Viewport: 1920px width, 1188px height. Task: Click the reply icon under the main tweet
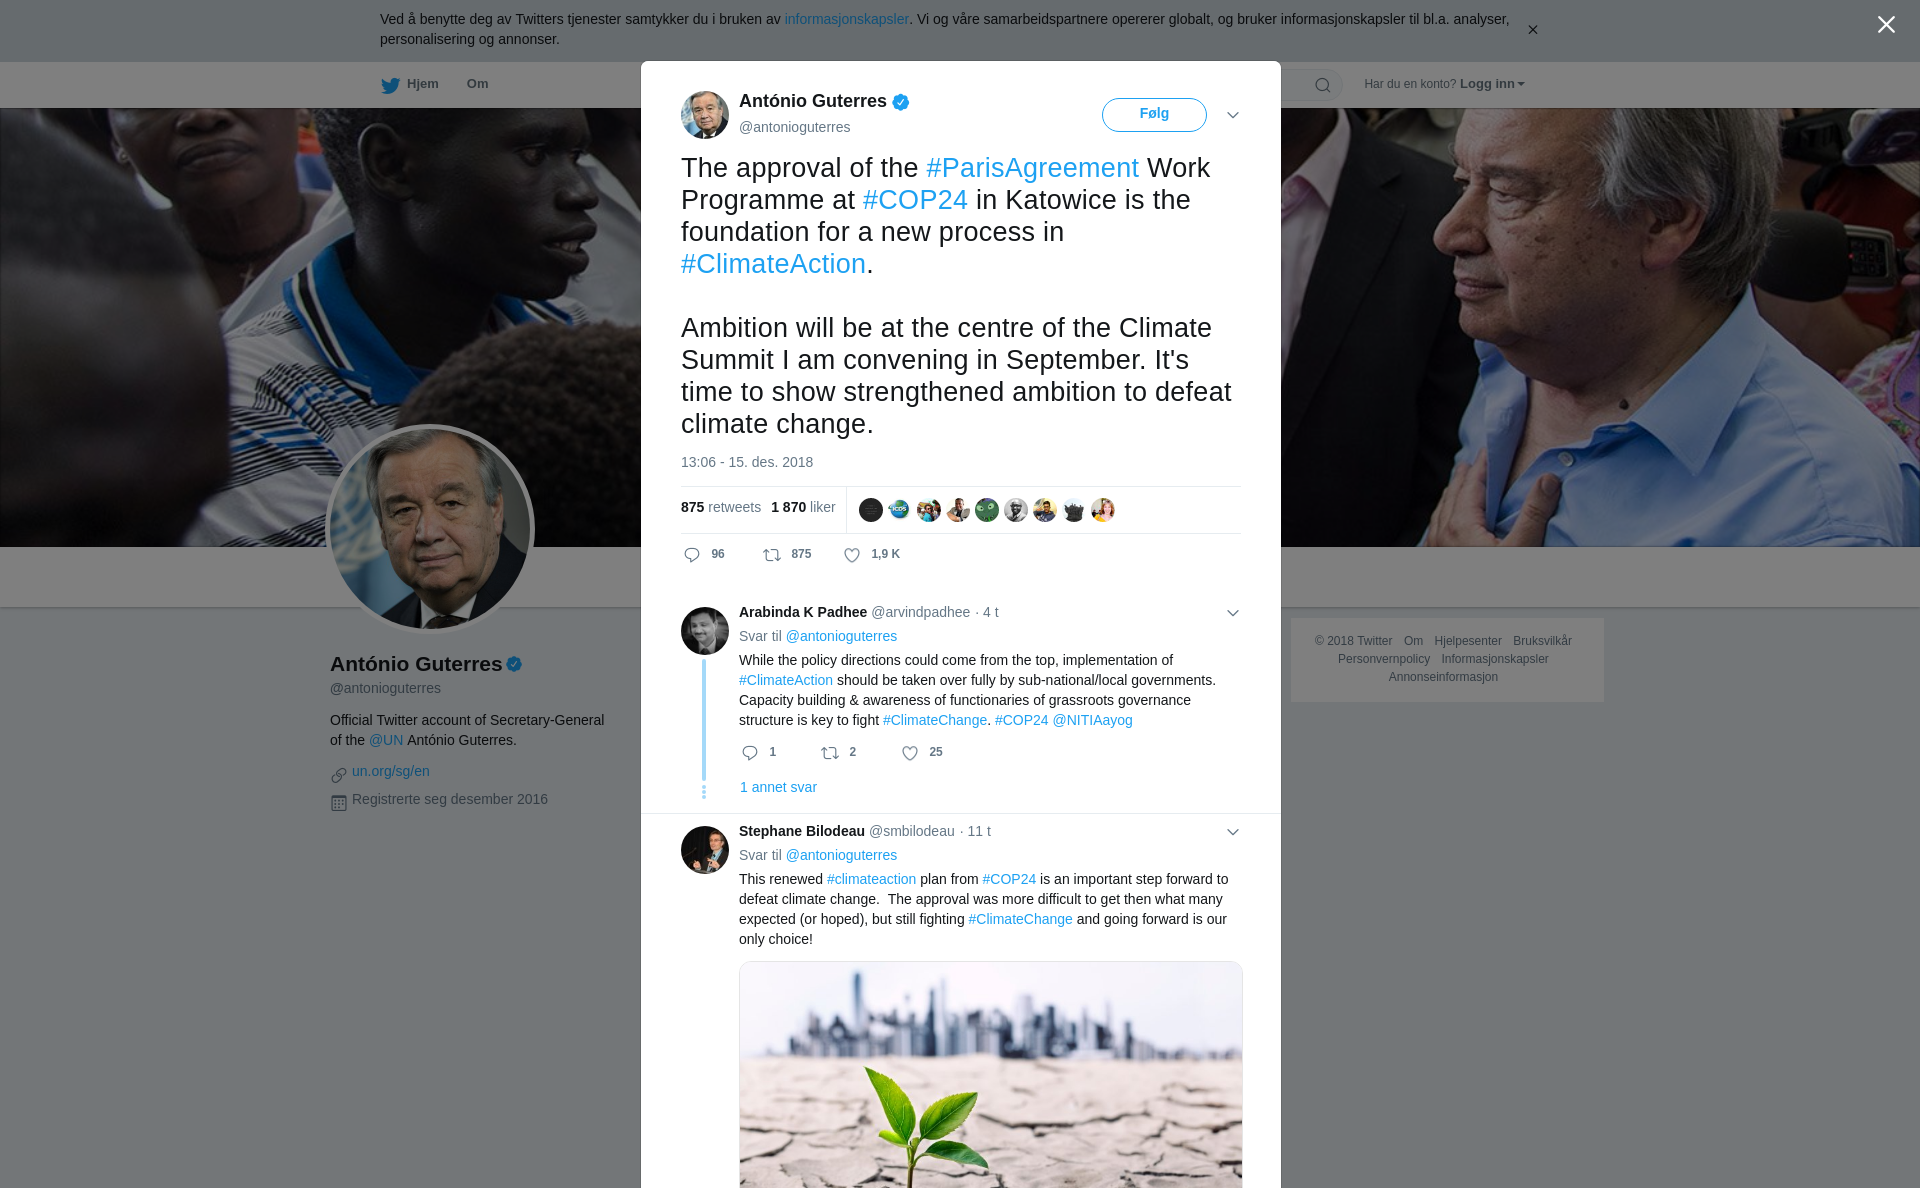point(692,555)
